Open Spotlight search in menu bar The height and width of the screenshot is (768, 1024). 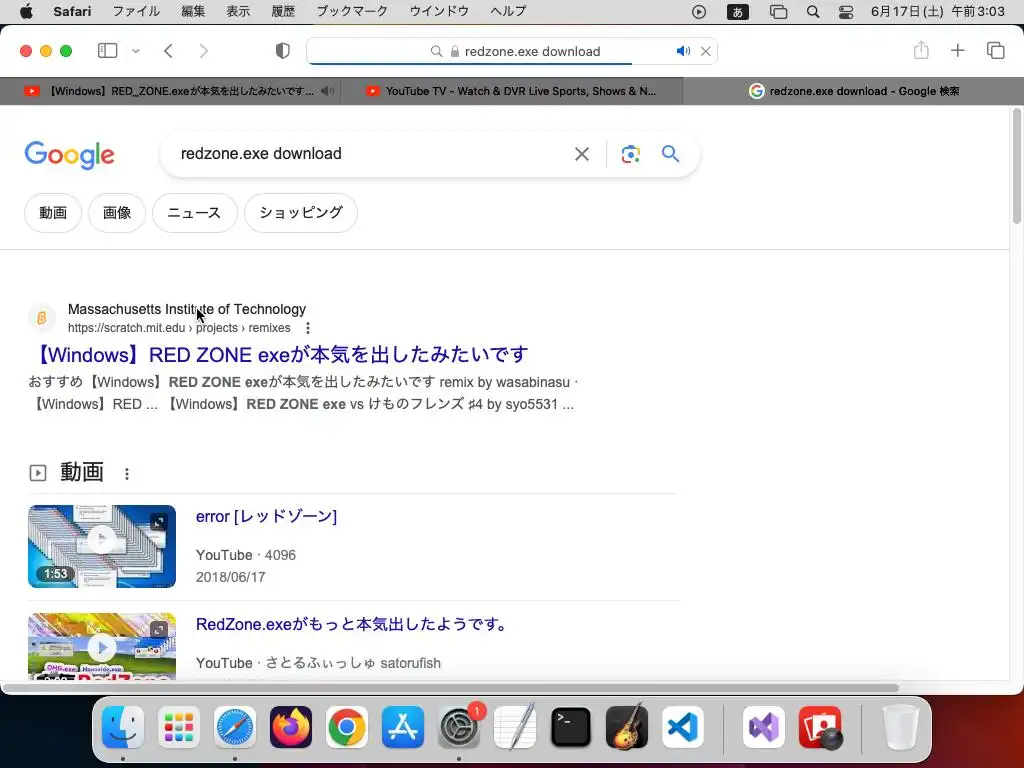pyautogui.click(x=813, y=12)
